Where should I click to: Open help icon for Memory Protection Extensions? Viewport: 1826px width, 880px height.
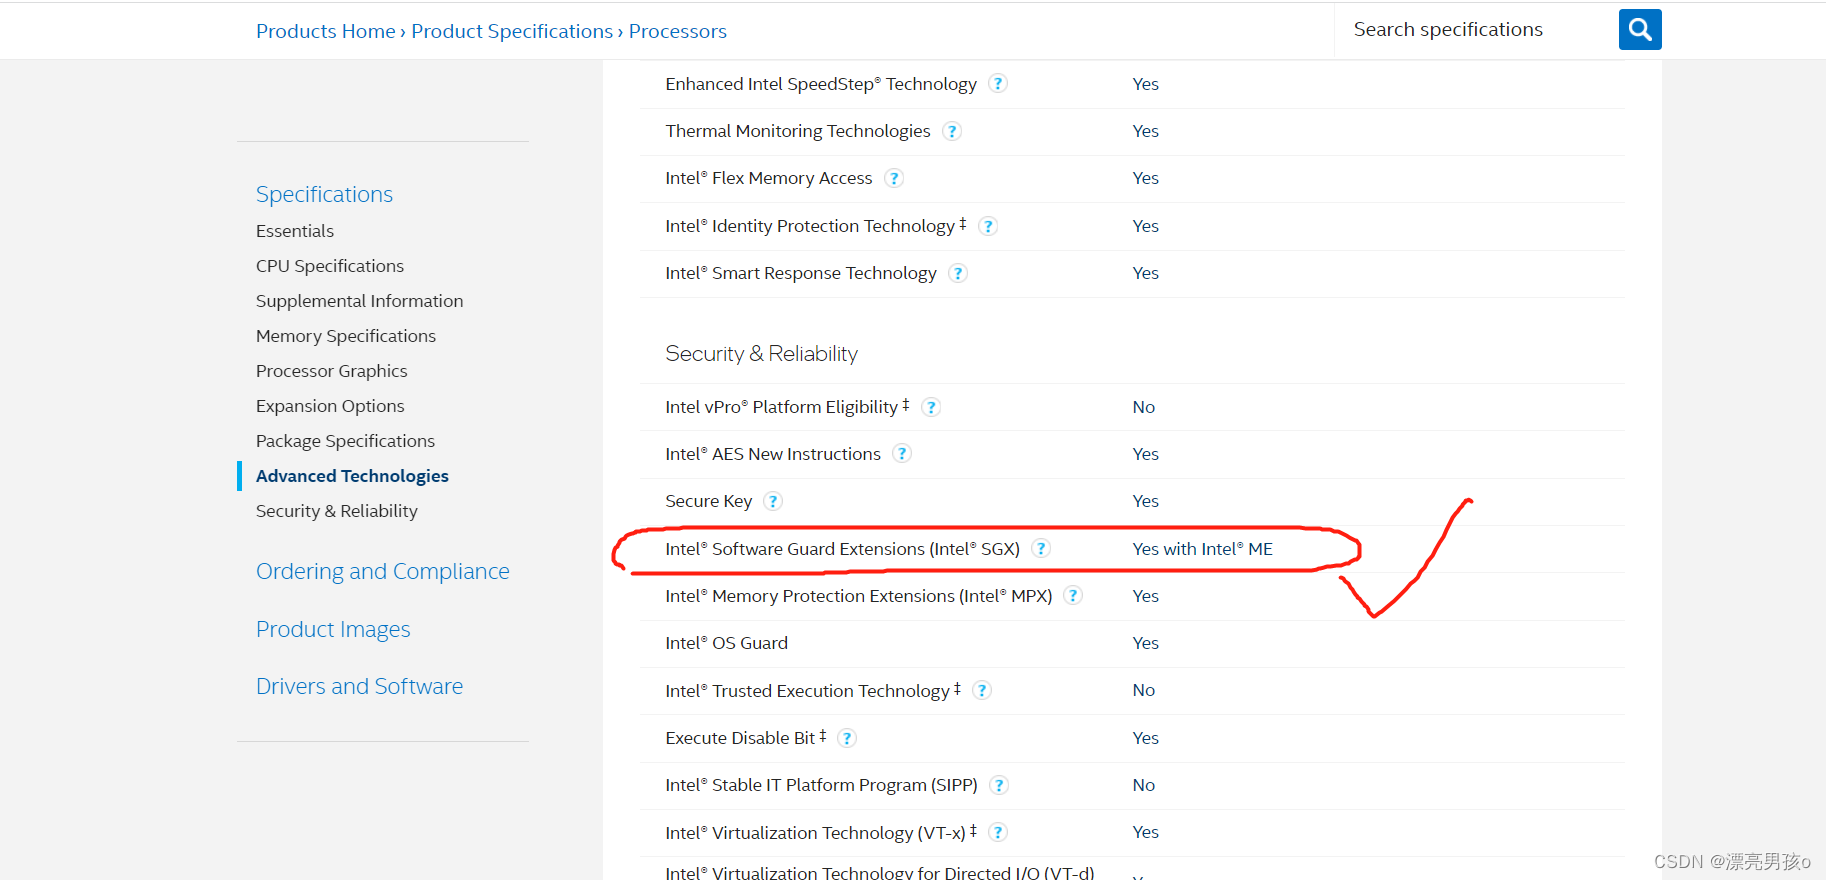(1073, 596)
